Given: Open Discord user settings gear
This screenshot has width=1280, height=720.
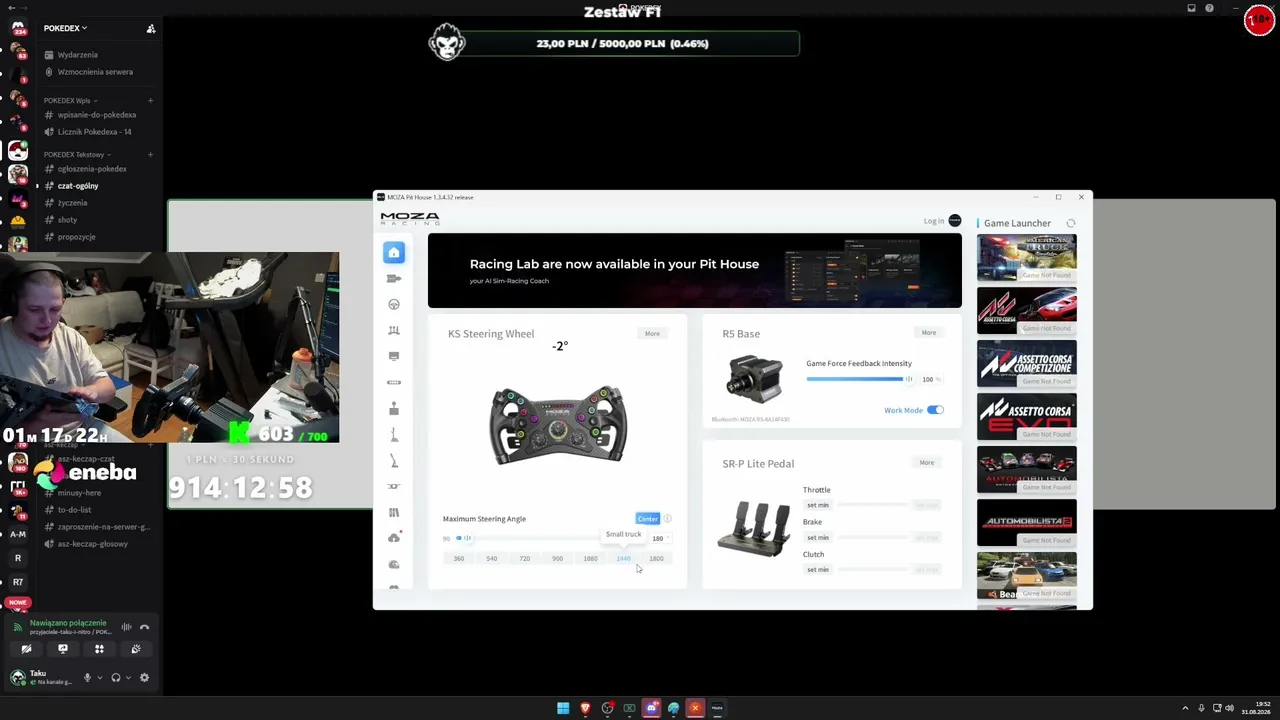Looking at the screenshot, I should point(144,678).
